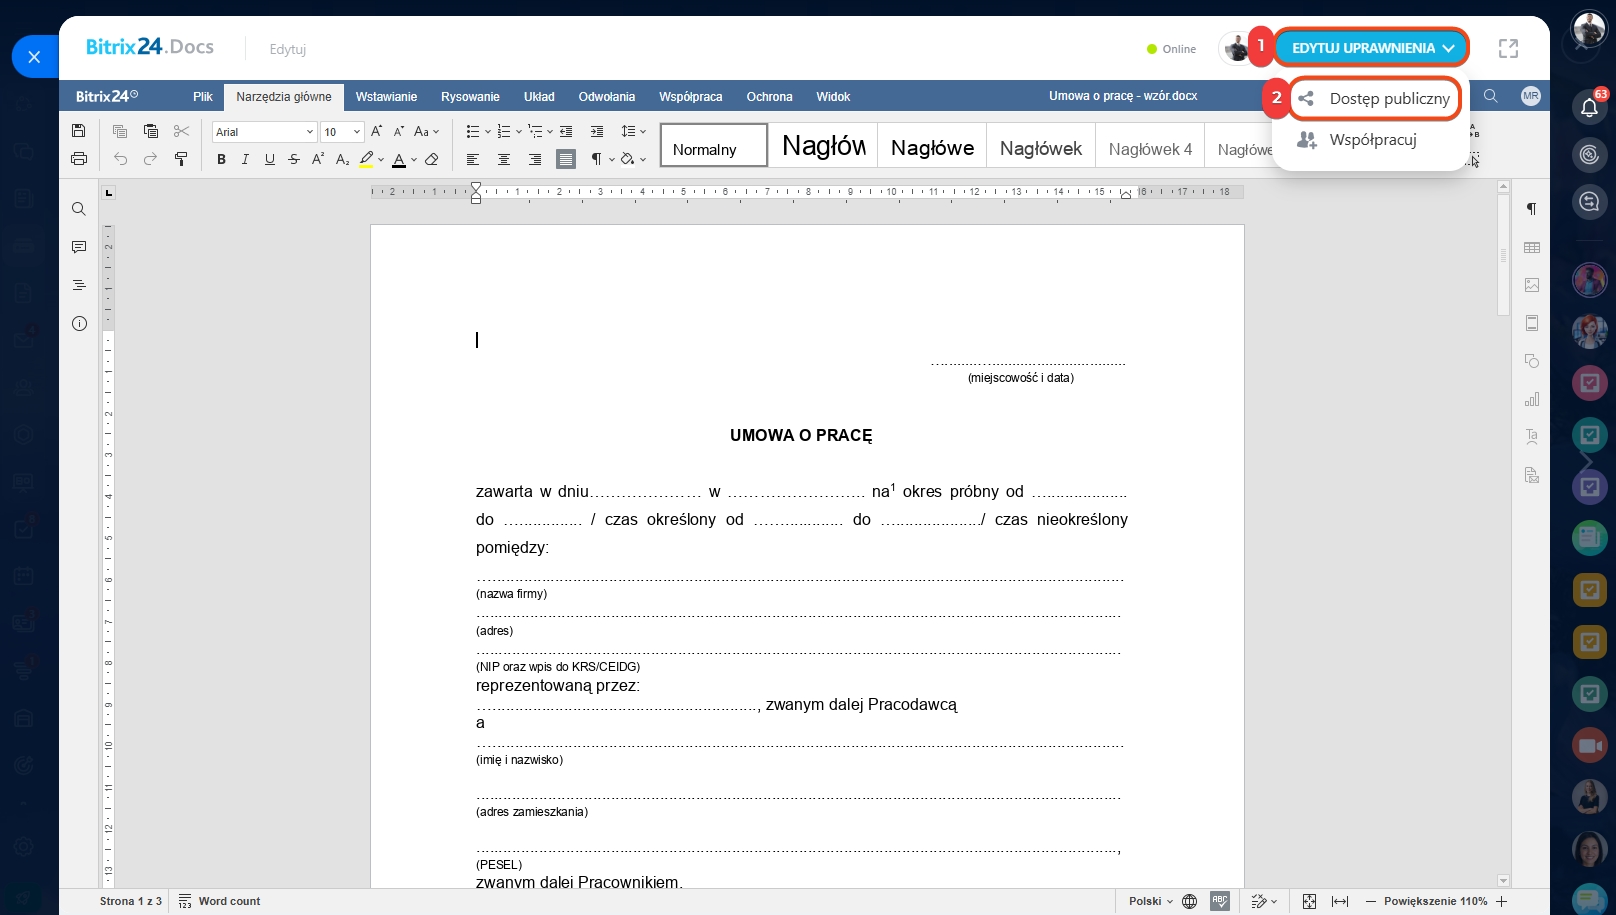Screen dimensions: 1616x915
Task: Select Dostęp publiczny from the menu
Action: (1375, 98)
